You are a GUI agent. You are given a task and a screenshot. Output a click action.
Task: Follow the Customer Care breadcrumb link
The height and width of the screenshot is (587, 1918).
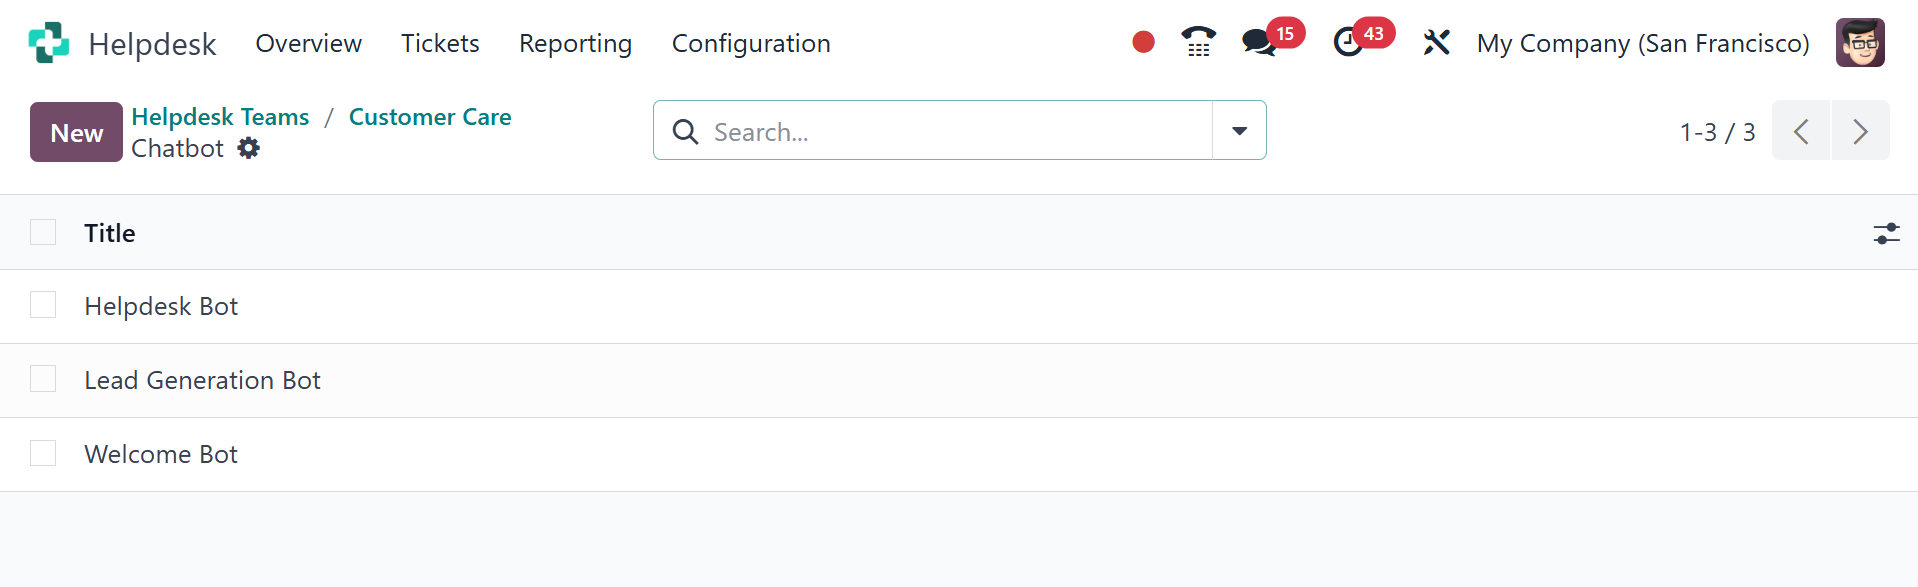pyautogui.click(x=430, y=117)
